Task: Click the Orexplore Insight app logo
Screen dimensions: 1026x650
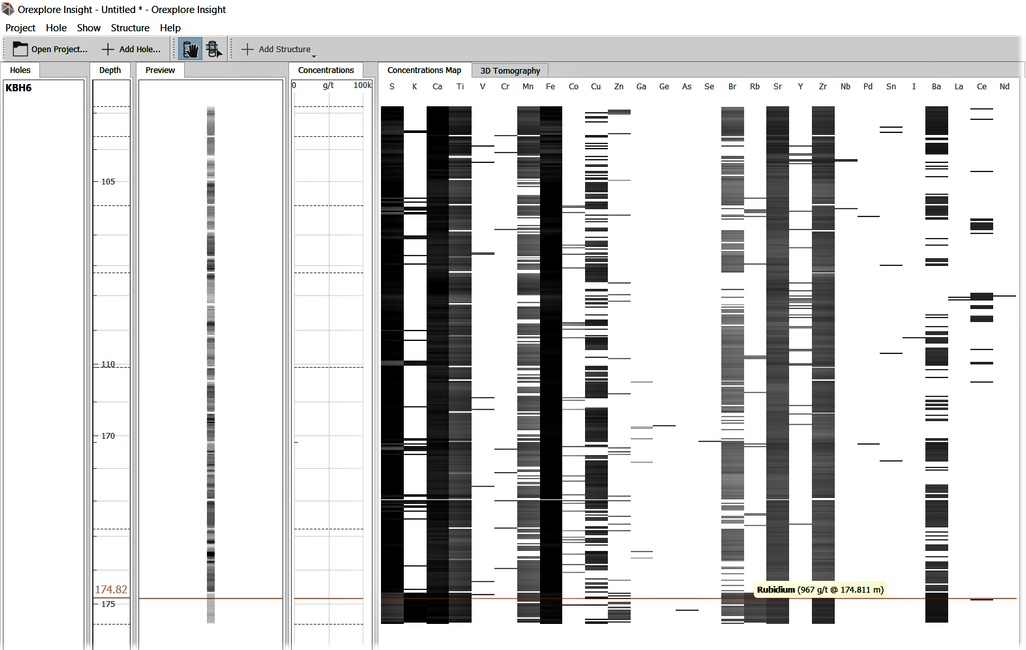Action: click(8, 9)
